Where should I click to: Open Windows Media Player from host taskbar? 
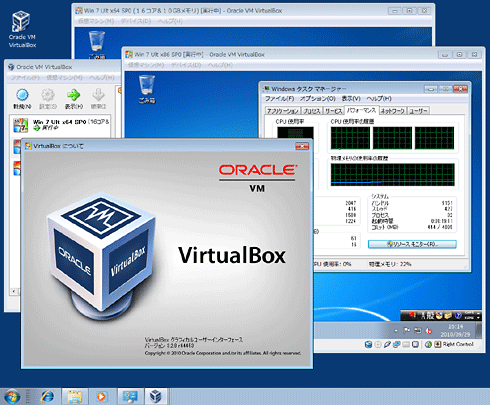pyautogui.click(x=101, y=397)
